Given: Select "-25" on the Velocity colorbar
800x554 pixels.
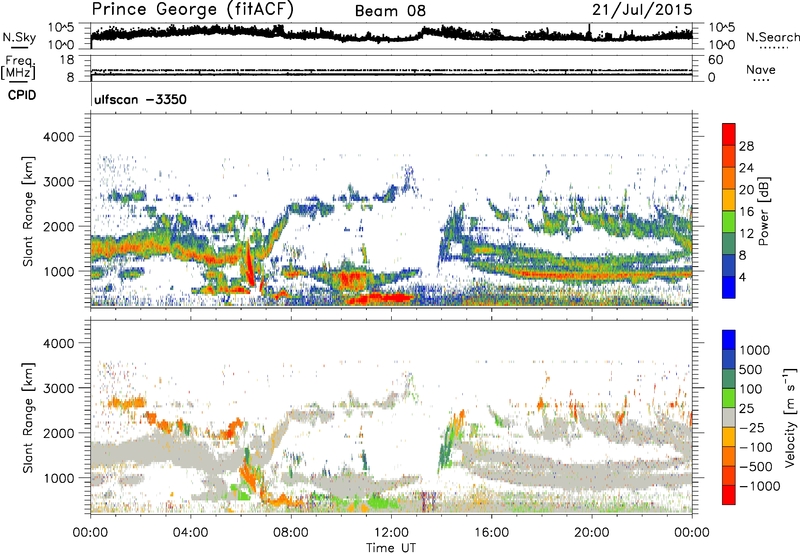Looking at the screenshot, I should click(751, 427).
